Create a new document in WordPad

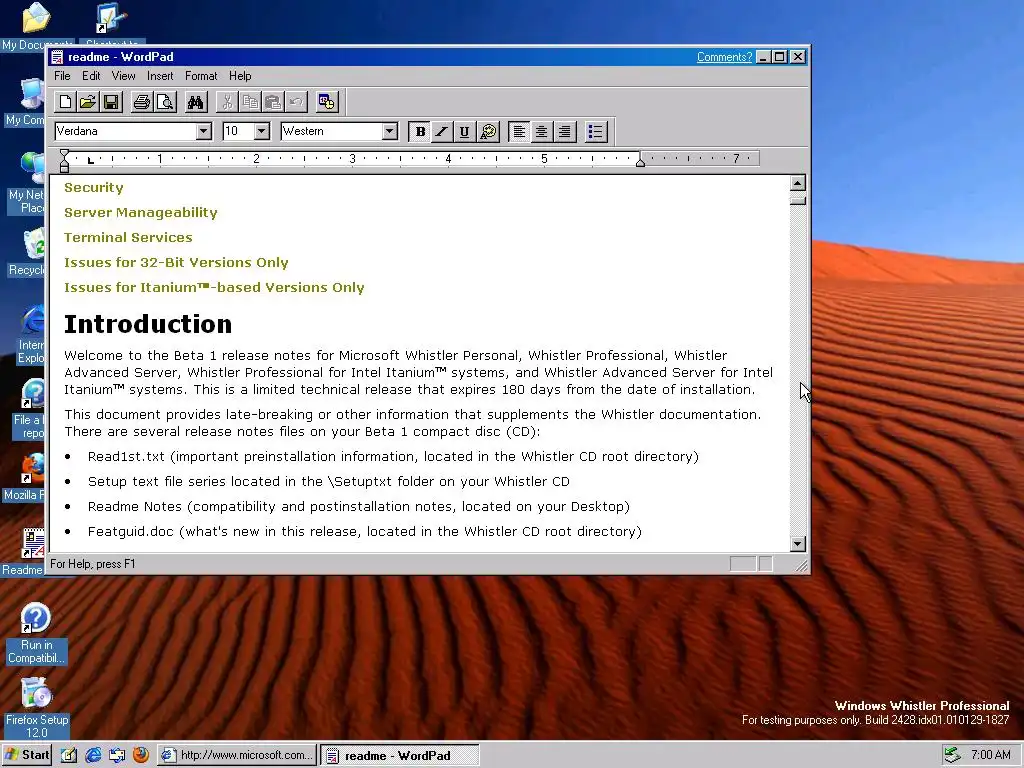(x=65, y=102)
